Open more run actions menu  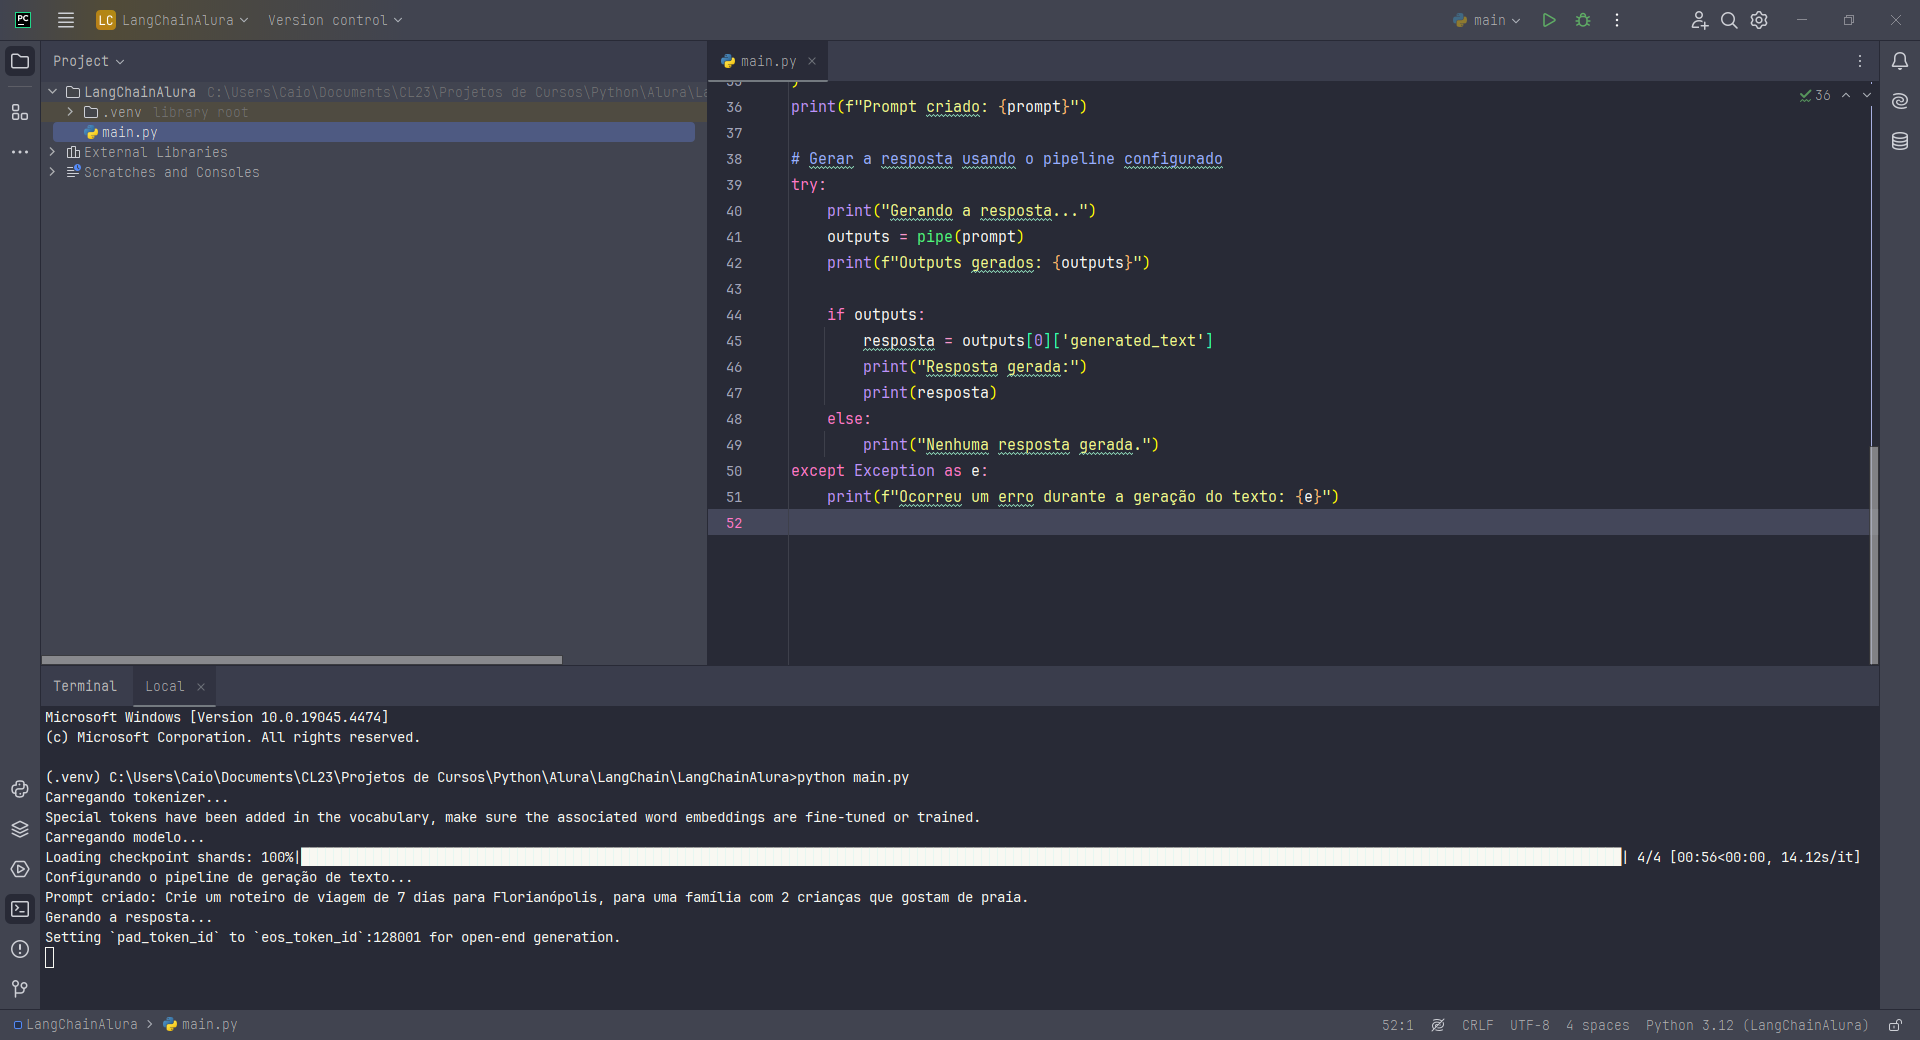coord(1617,20)
